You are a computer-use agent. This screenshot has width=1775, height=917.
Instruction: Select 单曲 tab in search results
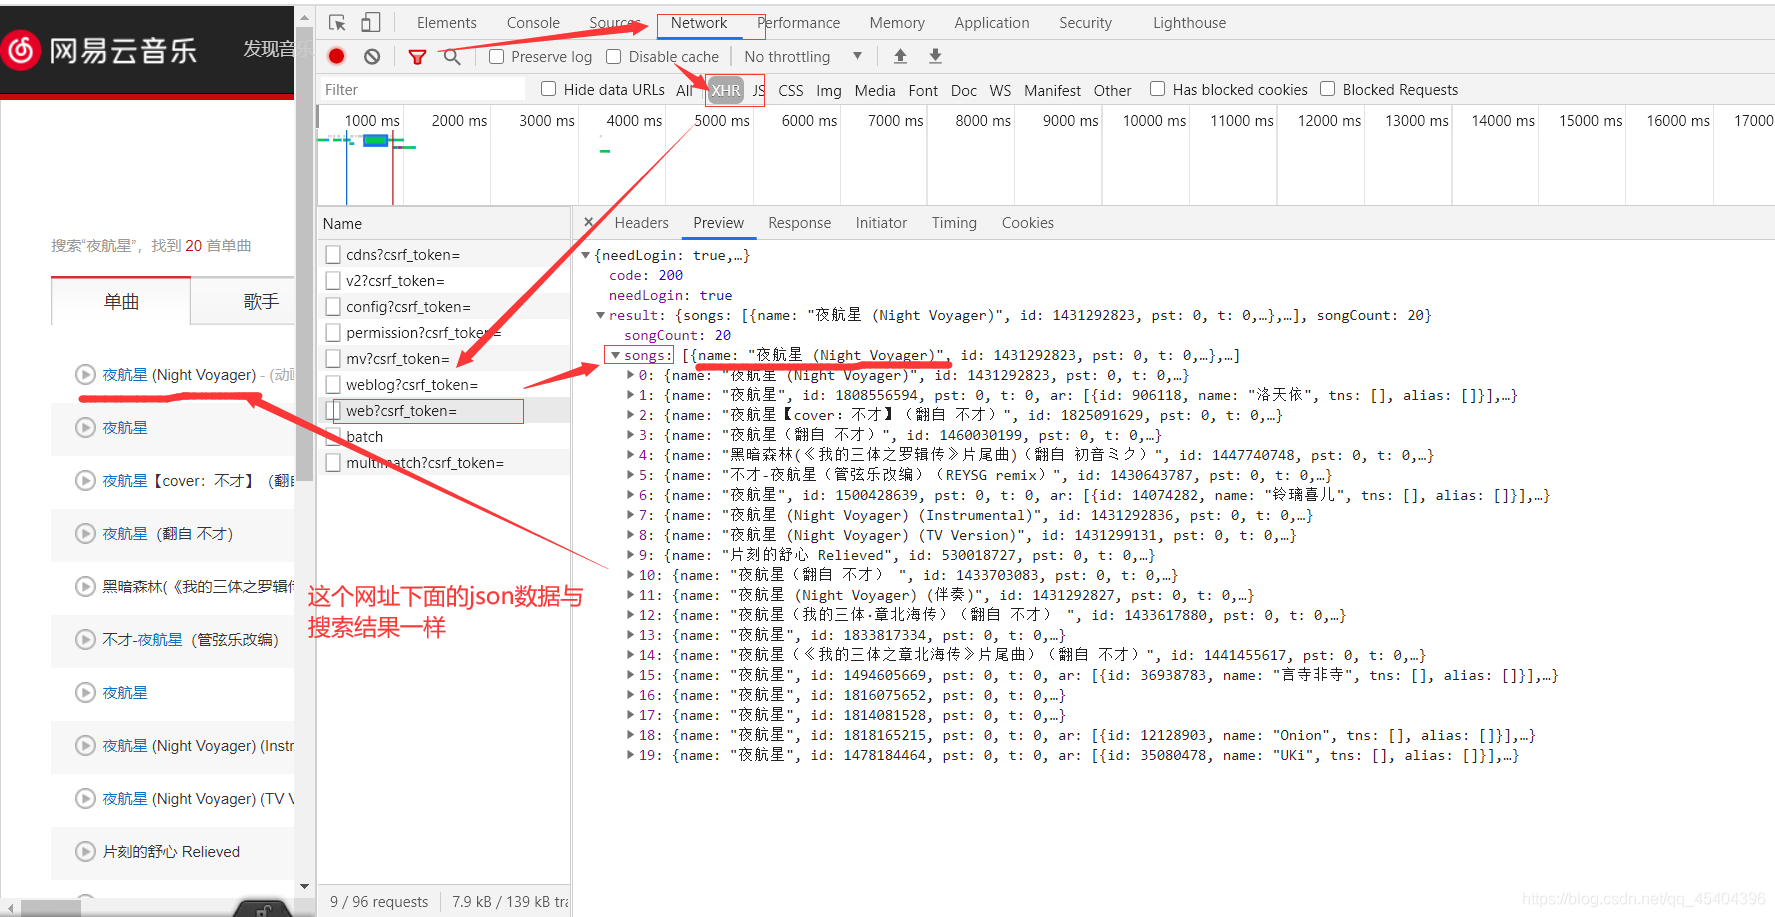tap(121, 301)
